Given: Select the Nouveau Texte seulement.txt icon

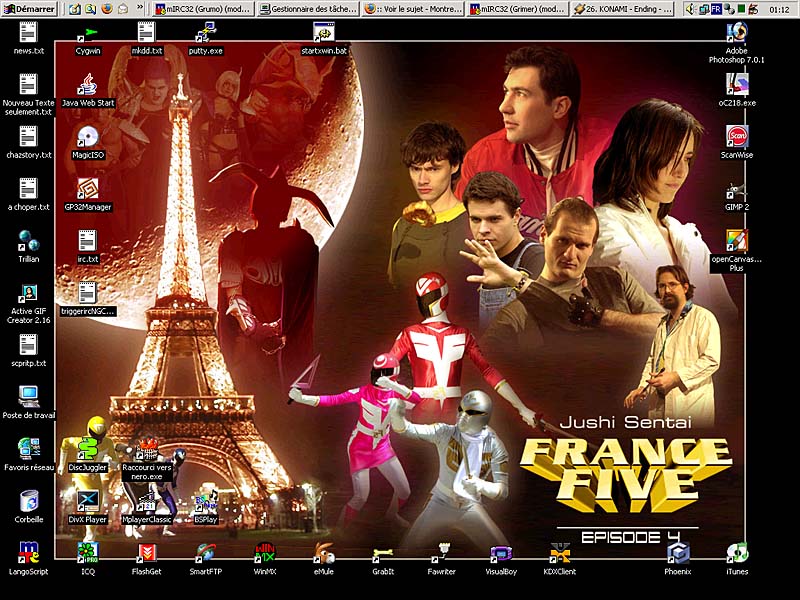Looking at the screenshot, I should tap(29, 95).
